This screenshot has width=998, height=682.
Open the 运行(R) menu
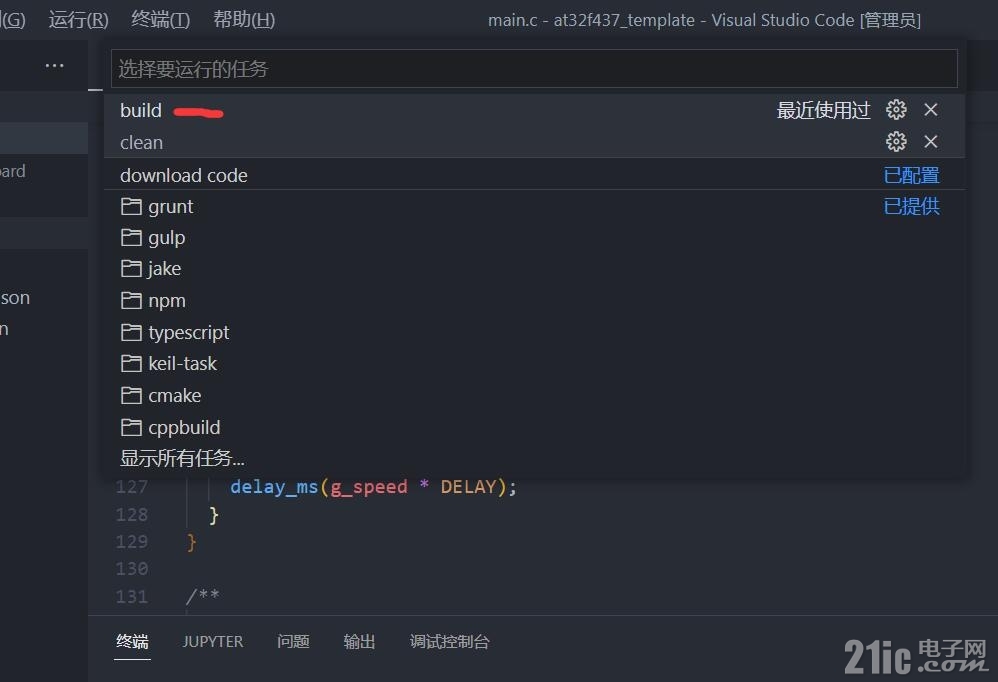pos(79,20)
